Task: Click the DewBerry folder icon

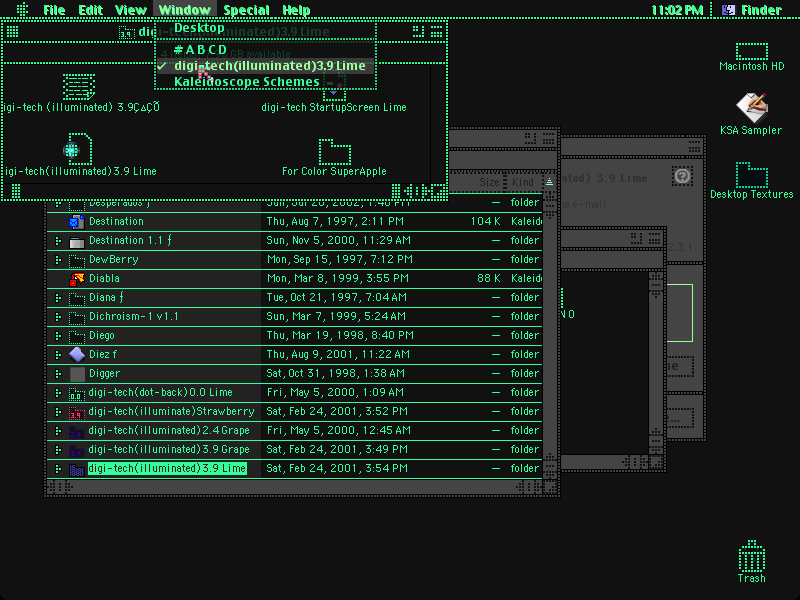Action: [77, 260]
